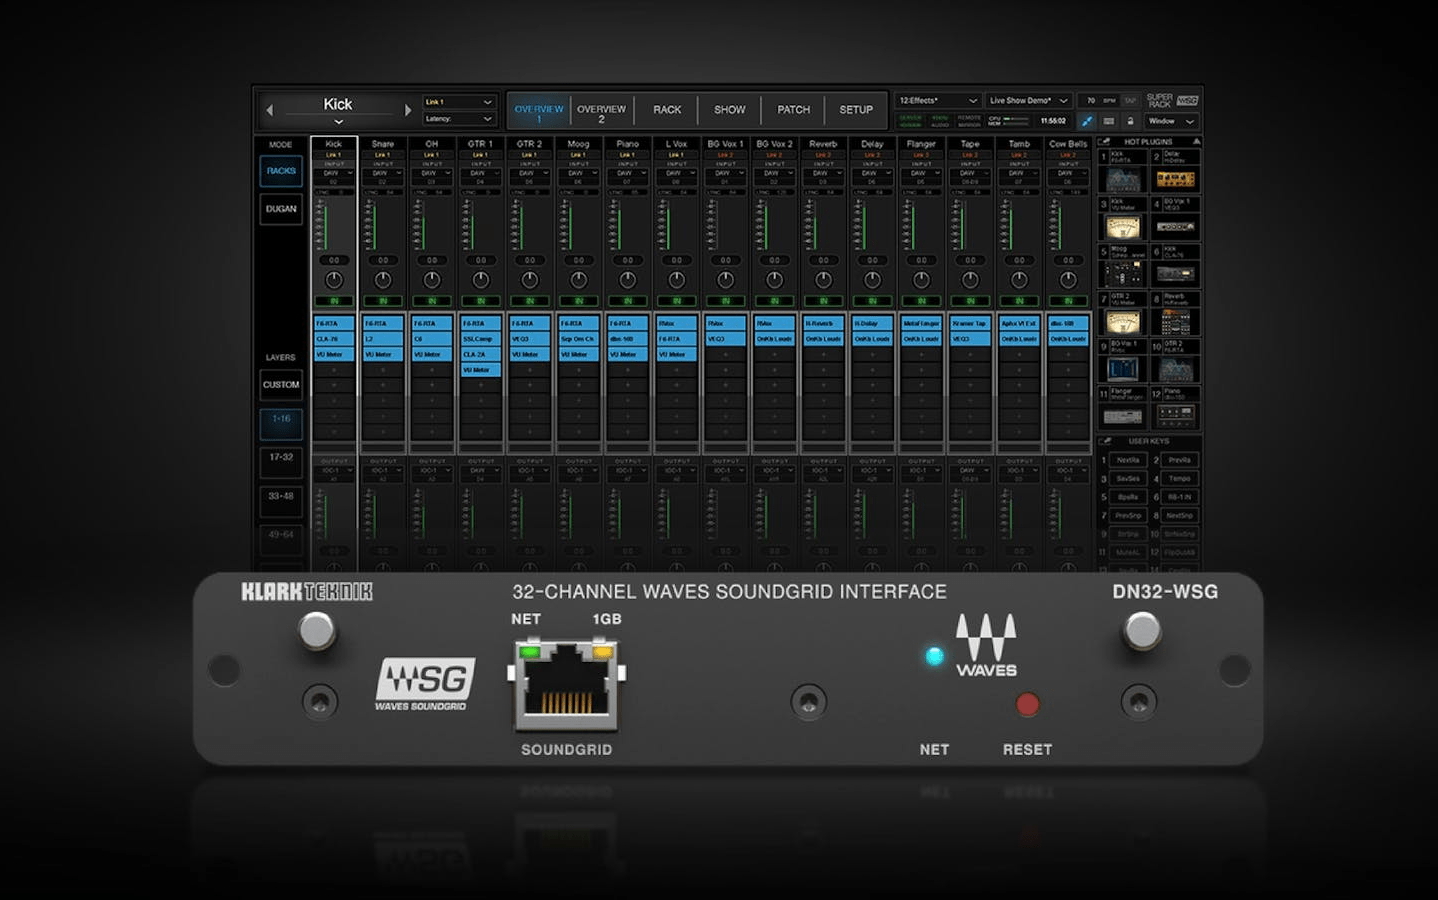Go to previous rack with left arrow
Image resolution: width=1438 pixels, height=900 pixels.
(269, 110)
